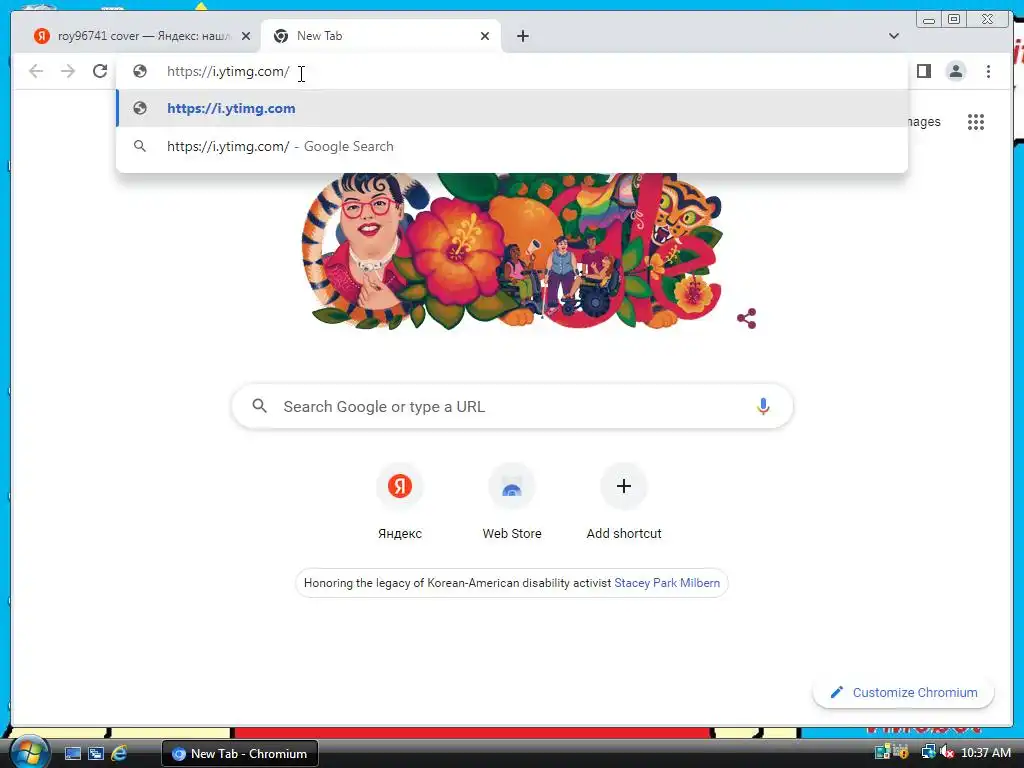Click the search icon beside Google Search suggestion
Viewport: 1024px width, 768px height.
pos(140,146)
